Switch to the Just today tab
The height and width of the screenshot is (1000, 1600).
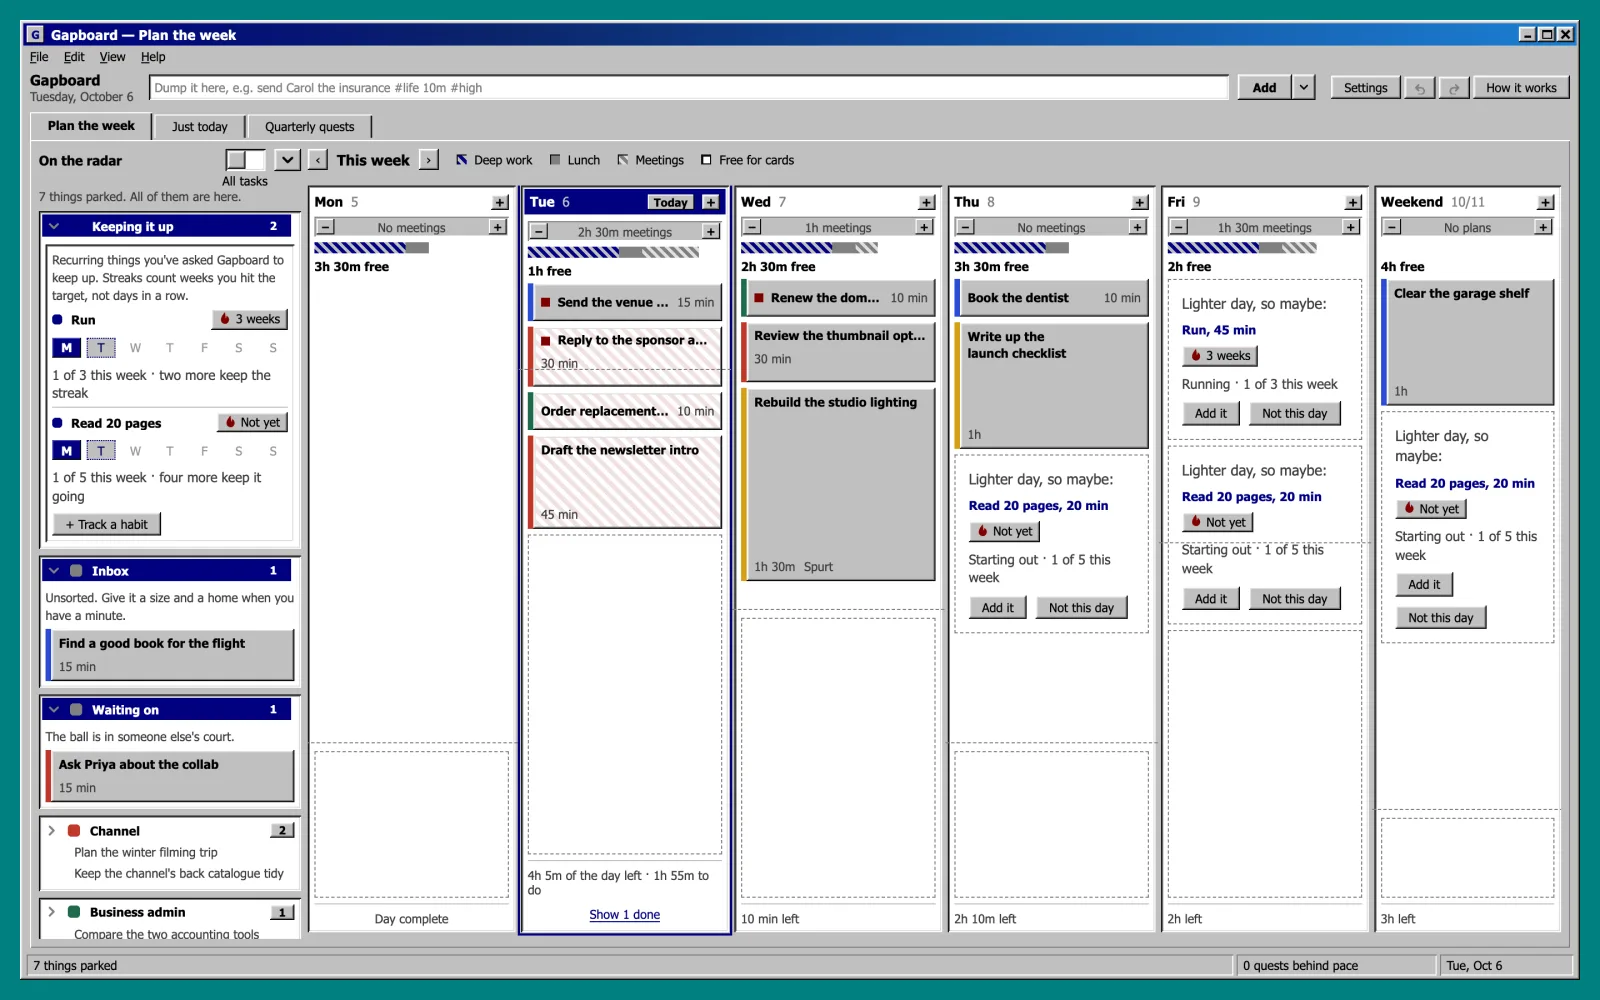tap(200, 127)
